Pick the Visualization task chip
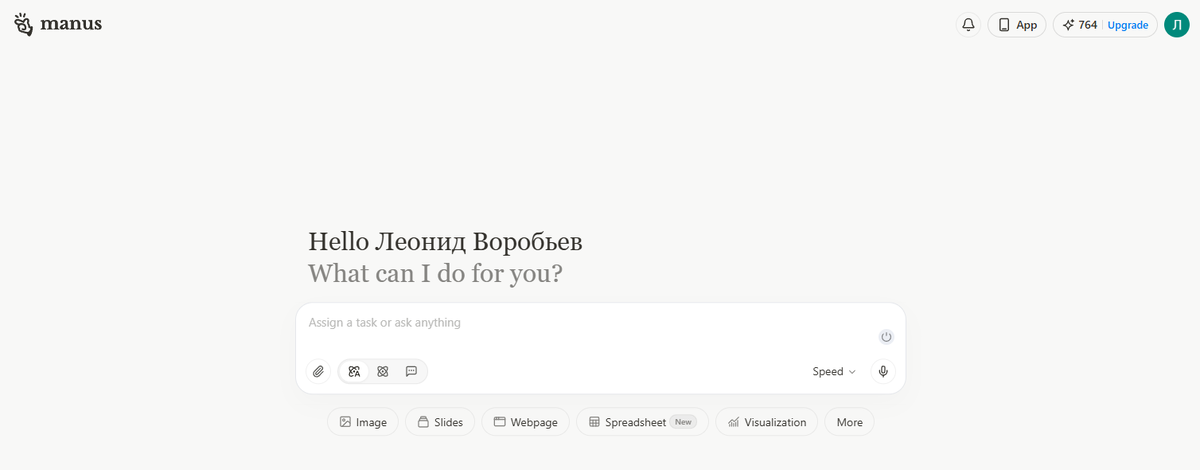Image resolution: width=1200 pixels, height=470 pixels. (767, 422)
